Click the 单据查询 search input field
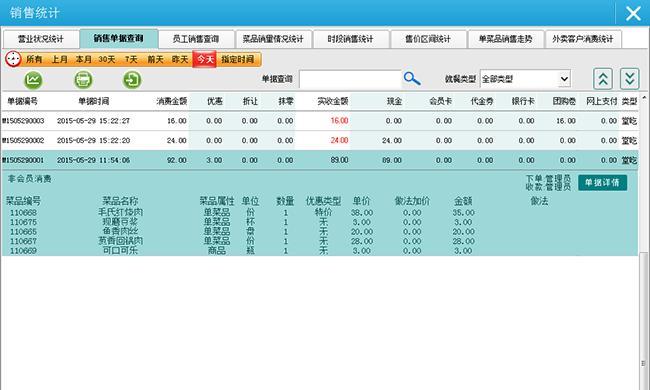 350,79
